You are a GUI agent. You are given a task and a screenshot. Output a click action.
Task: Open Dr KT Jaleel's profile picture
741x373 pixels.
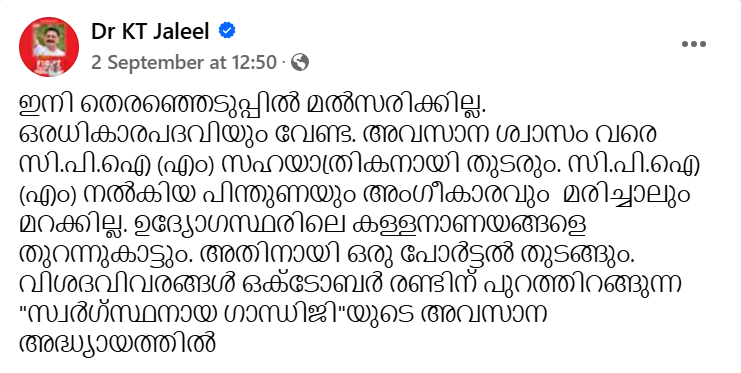(x=49, y=46)
